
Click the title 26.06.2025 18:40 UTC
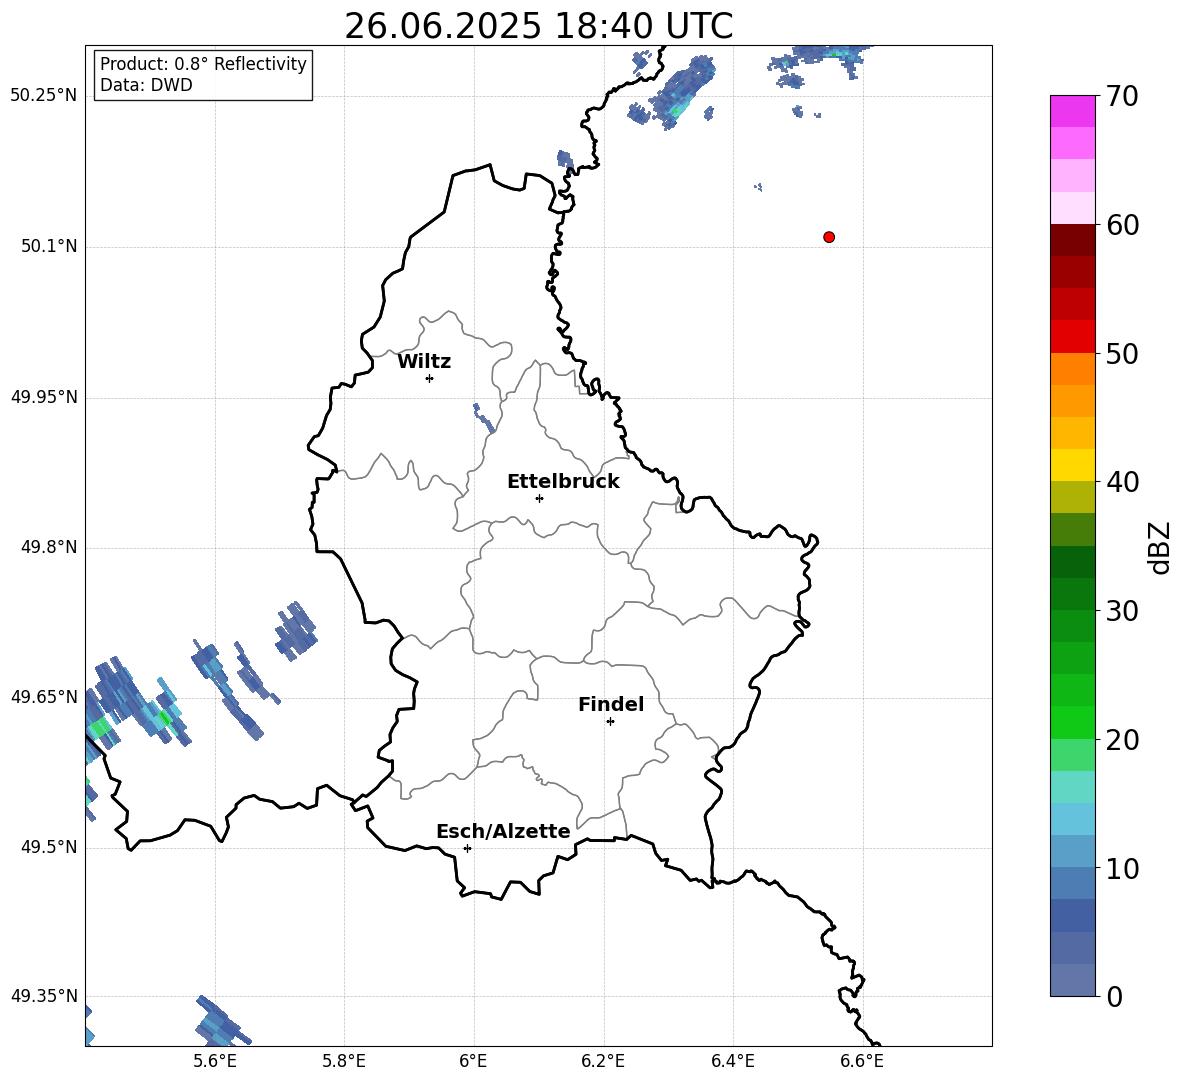[x=538, y=26]
